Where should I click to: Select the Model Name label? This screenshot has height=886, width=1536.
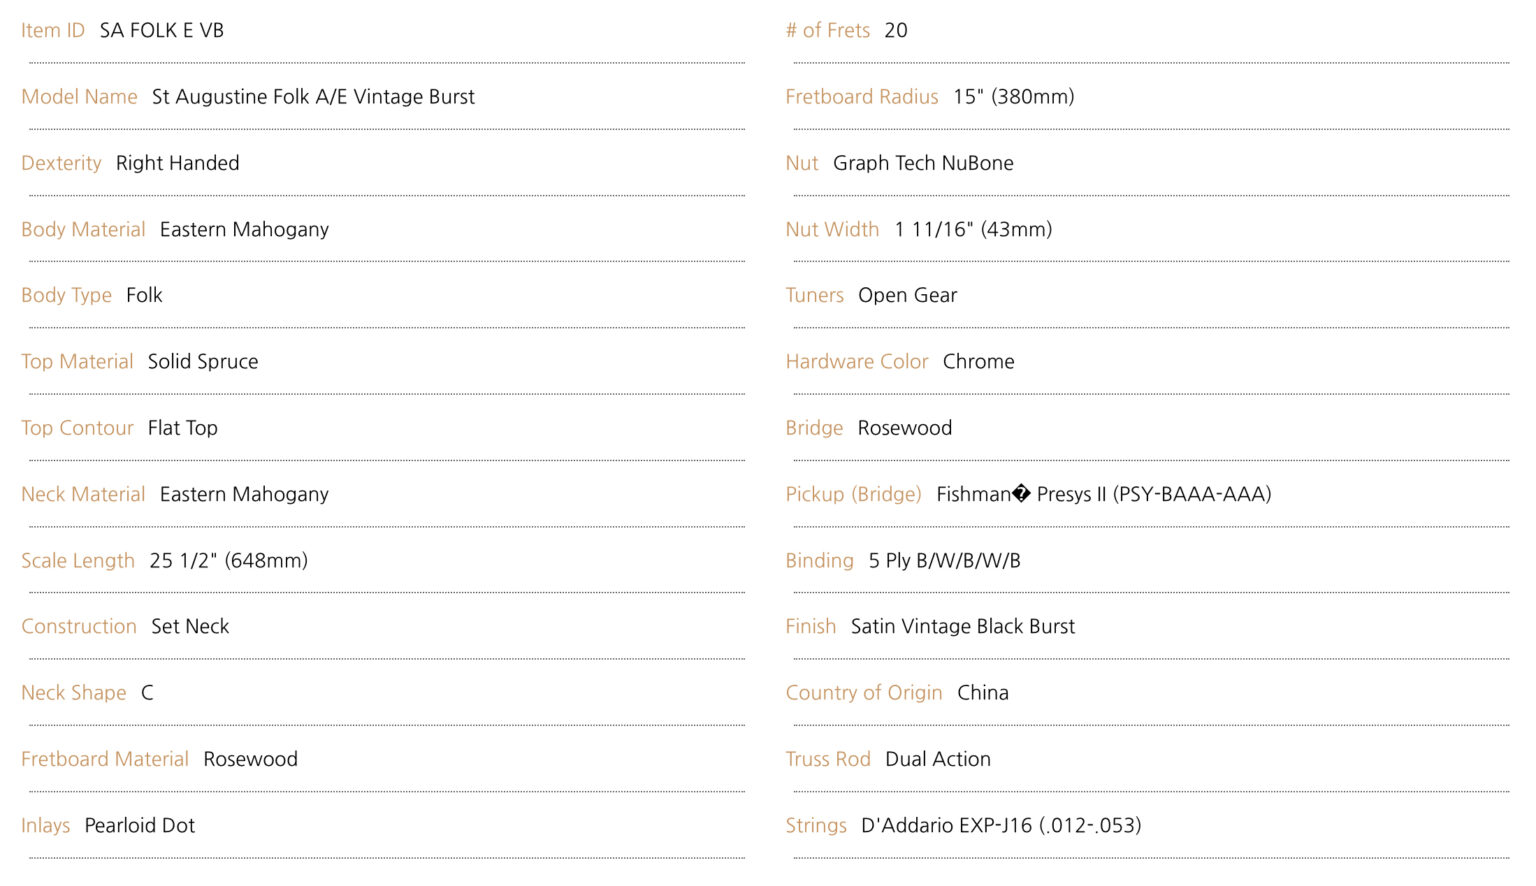coord(79,97)
